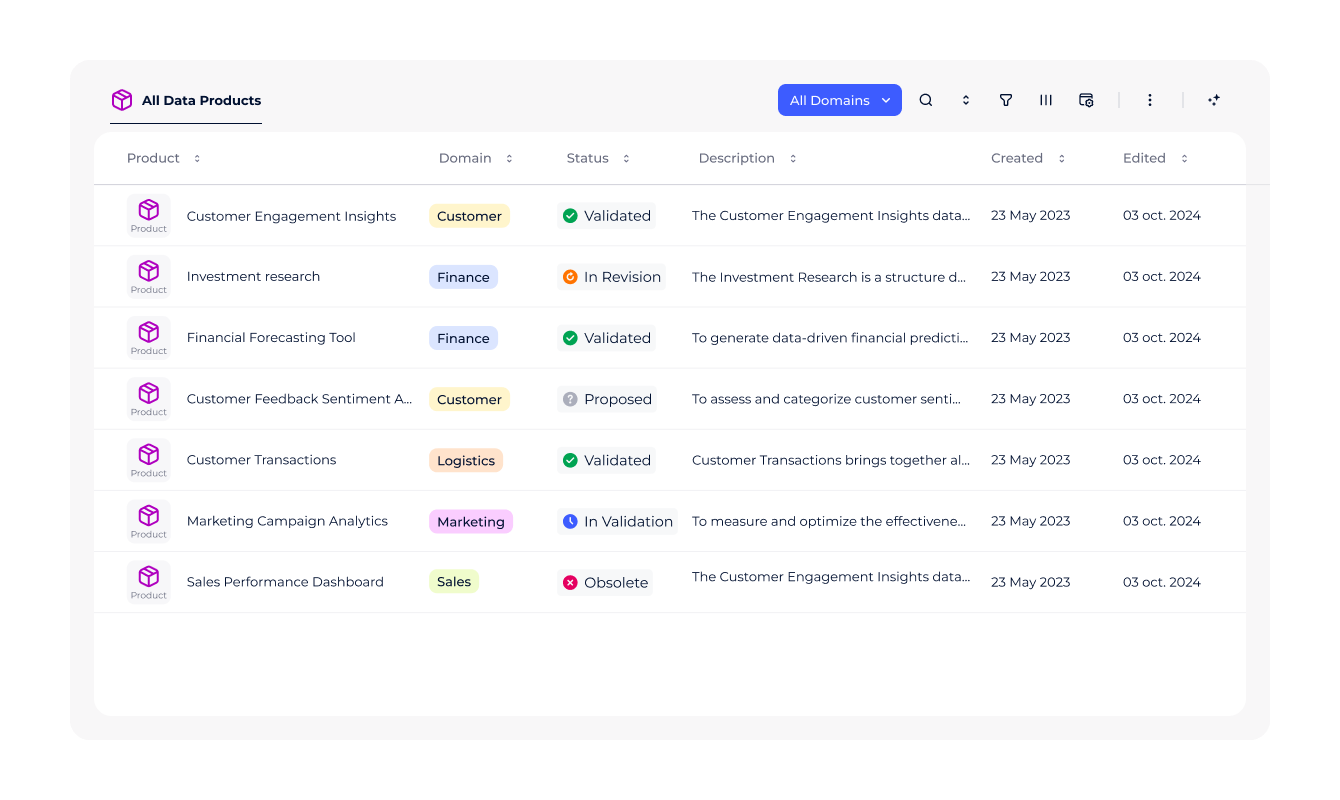Click the In Validation status label

point(628,521)
